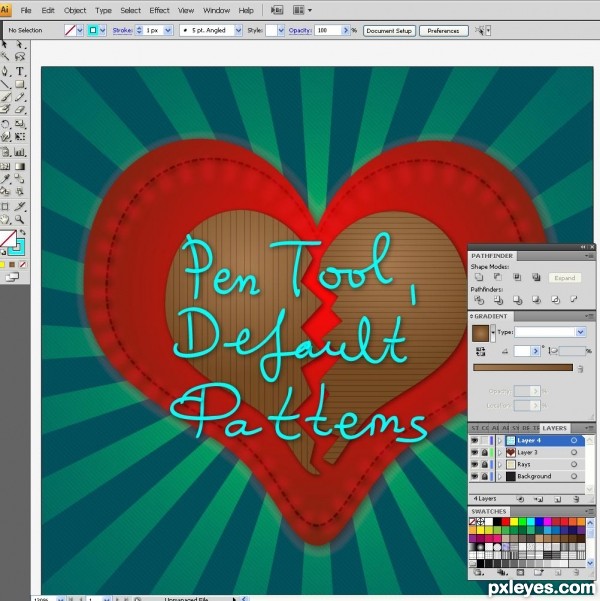The image size is (600, 601).
Task: Click Minus Front shape mode icon
Action: tap(498, 277)
